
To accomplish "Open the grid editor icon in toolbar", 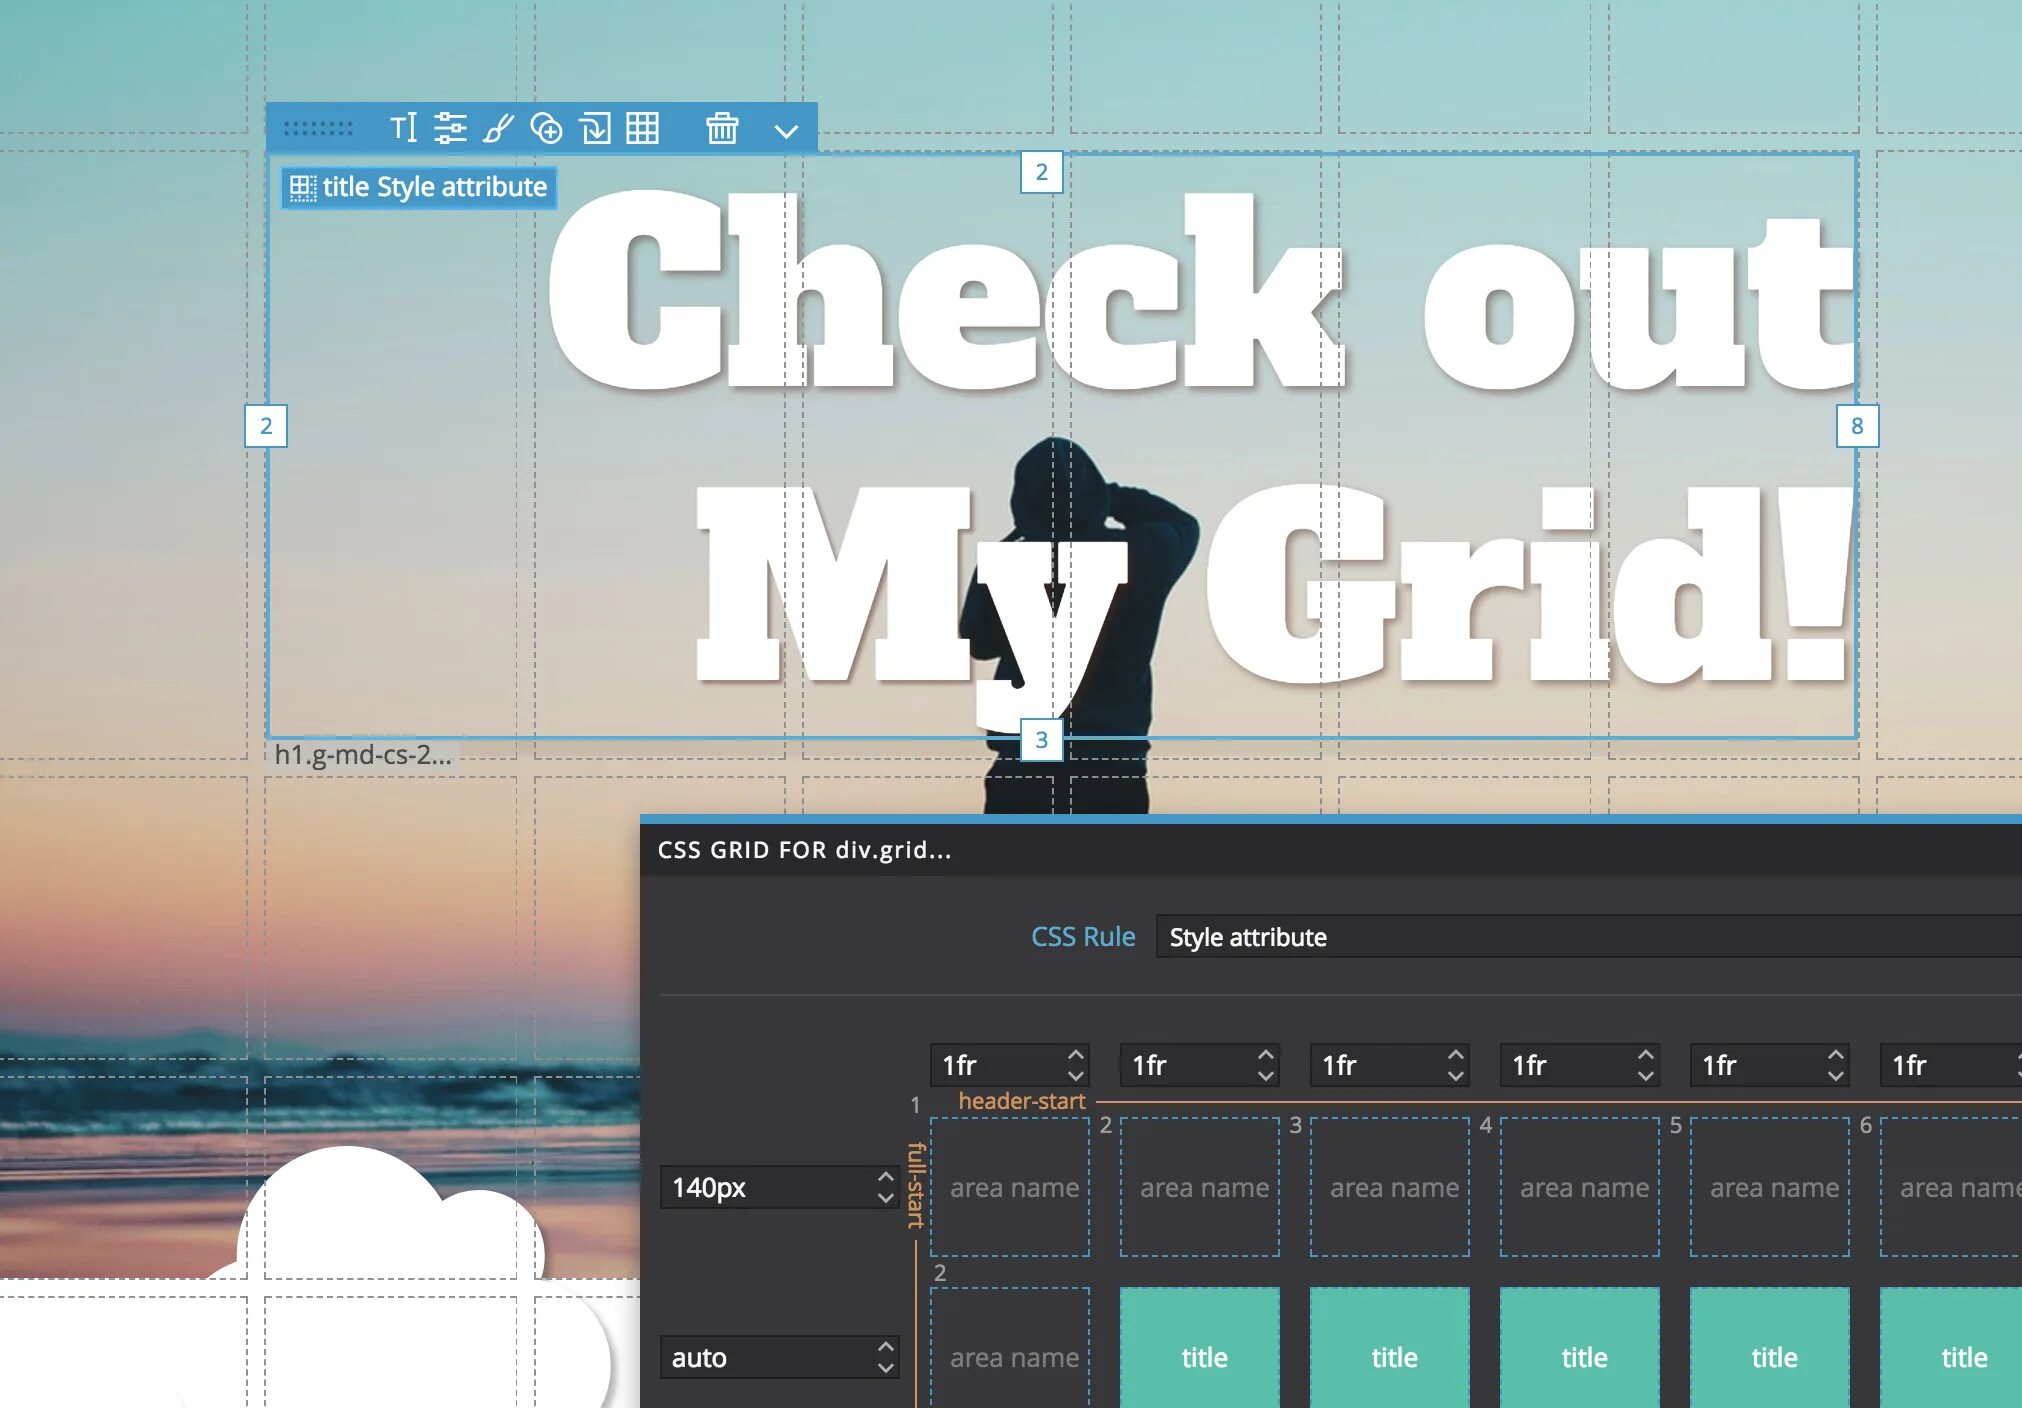I will [x=642, y=128].
